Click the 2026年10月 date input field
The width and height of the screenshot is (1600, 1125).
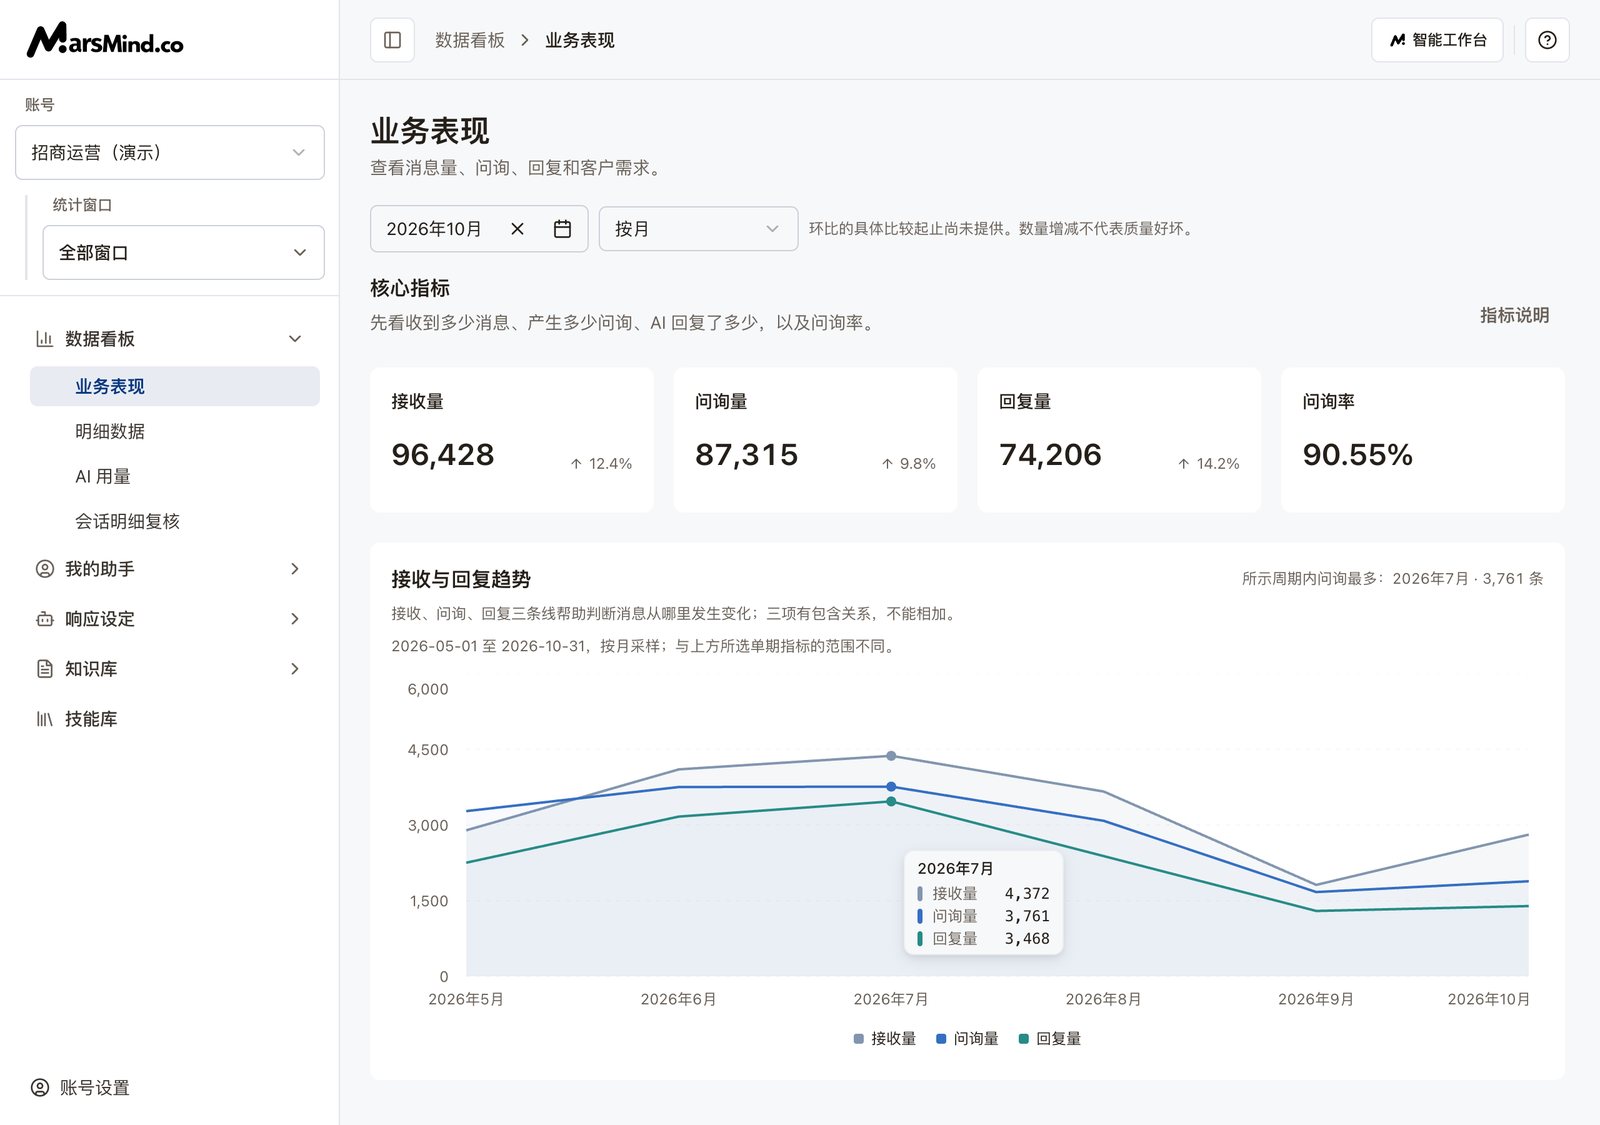(479, 229)
